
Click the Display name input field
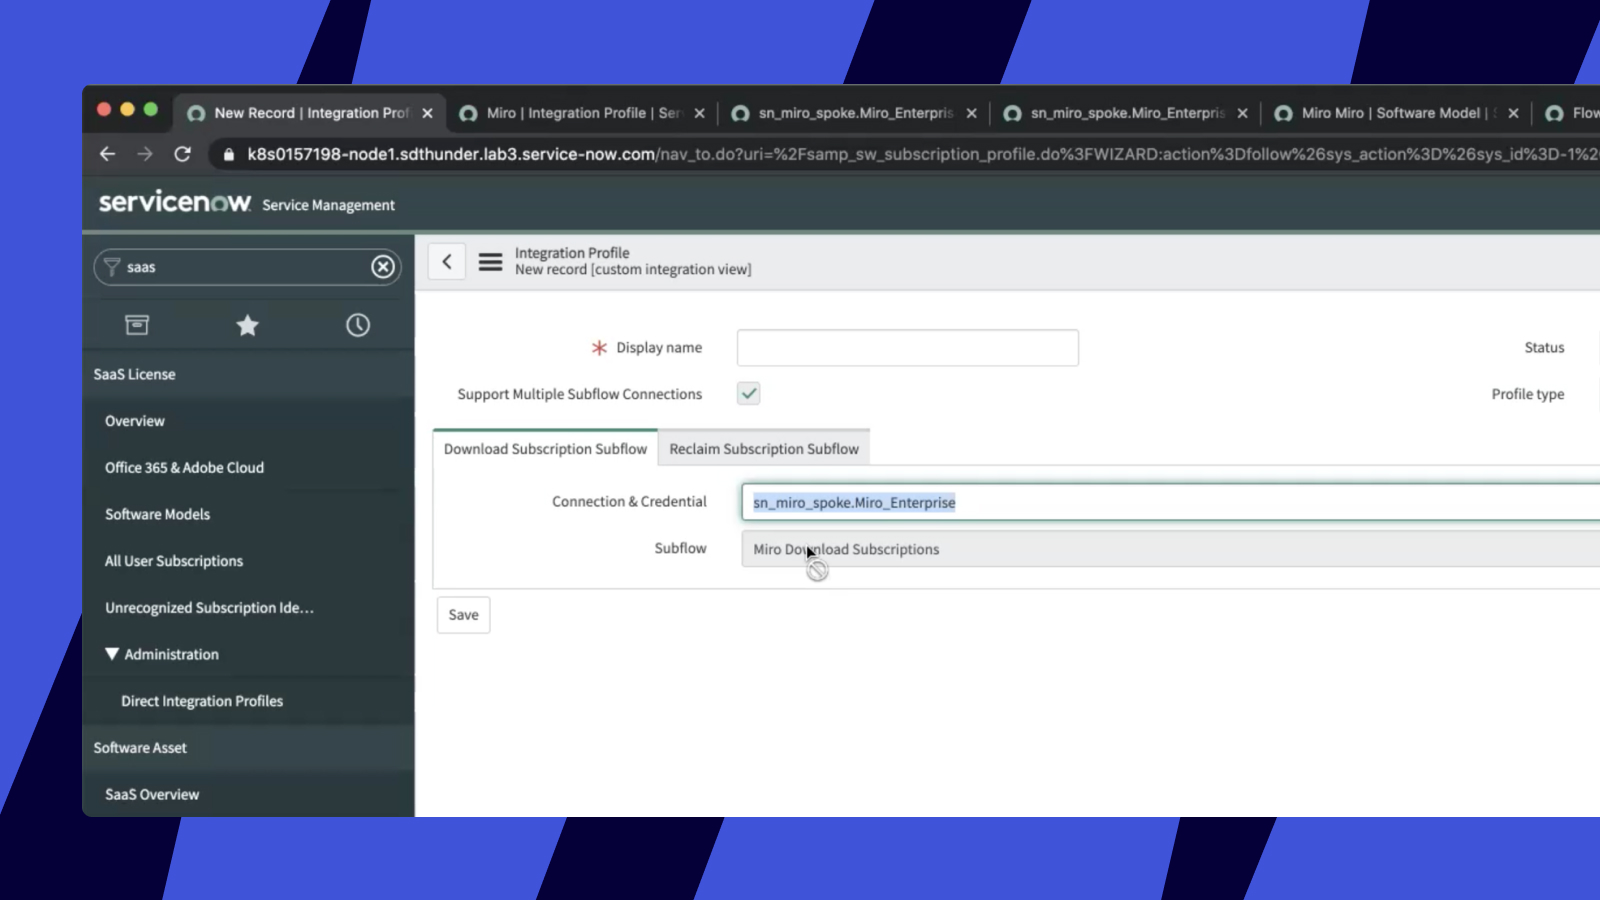[908, 348]
